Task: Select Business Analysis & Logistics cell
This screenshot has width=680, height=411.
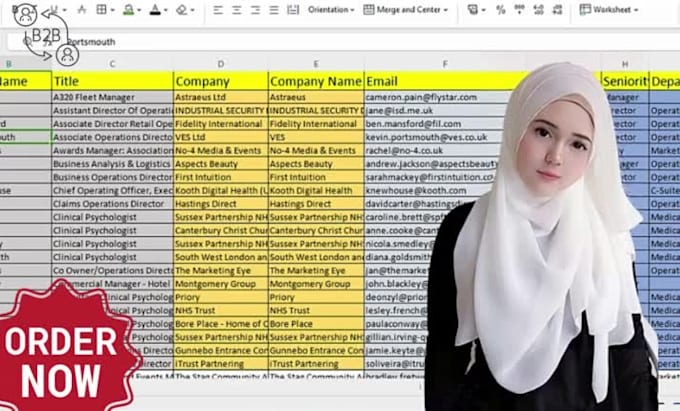Action: (x=112, y=164)
